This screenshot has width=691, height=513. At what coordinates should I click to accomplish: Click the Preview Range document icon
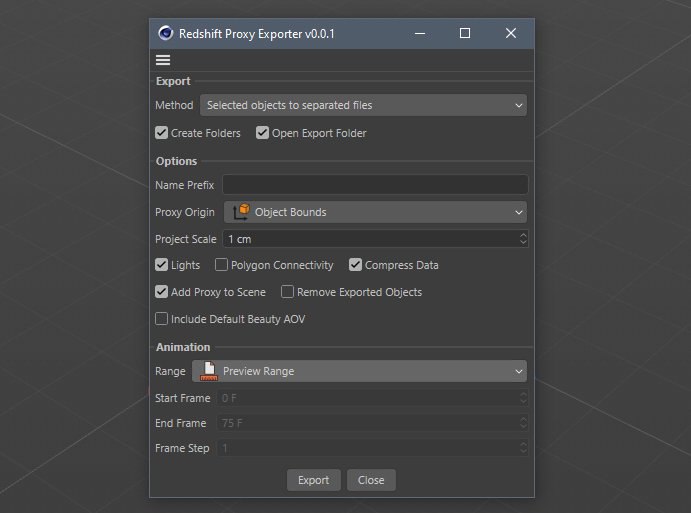coord(209,371)
